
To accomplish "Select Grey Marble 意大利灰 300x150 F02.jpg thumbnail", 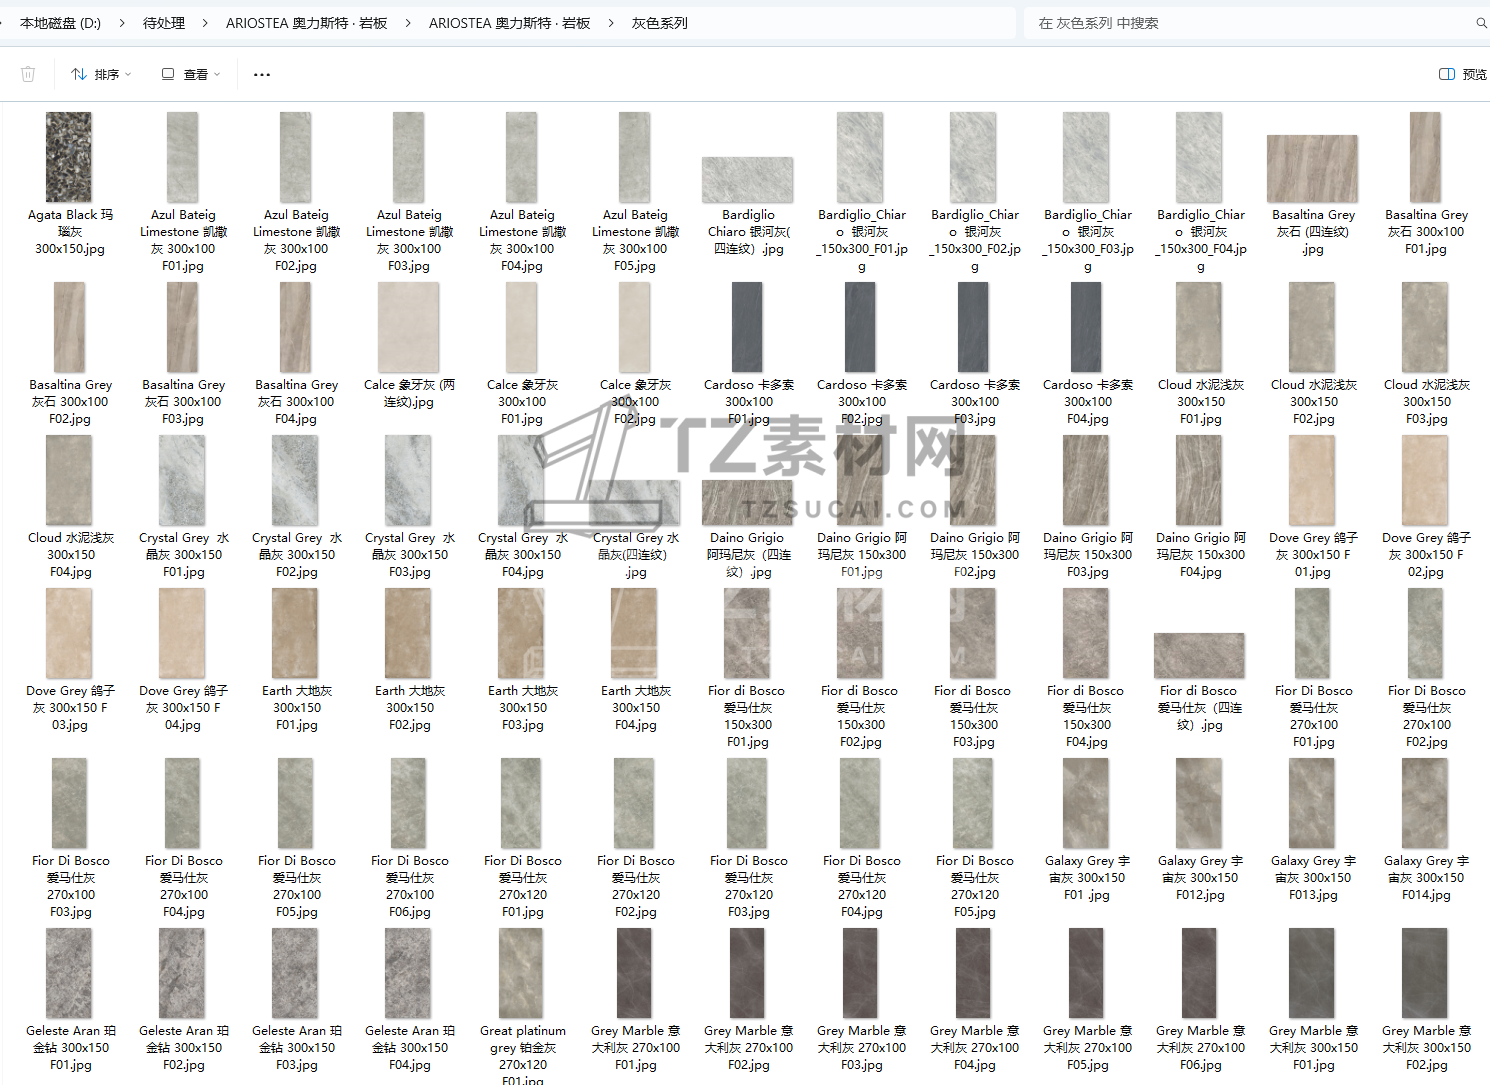I will pyautogui.click(x=1425, y=973).
